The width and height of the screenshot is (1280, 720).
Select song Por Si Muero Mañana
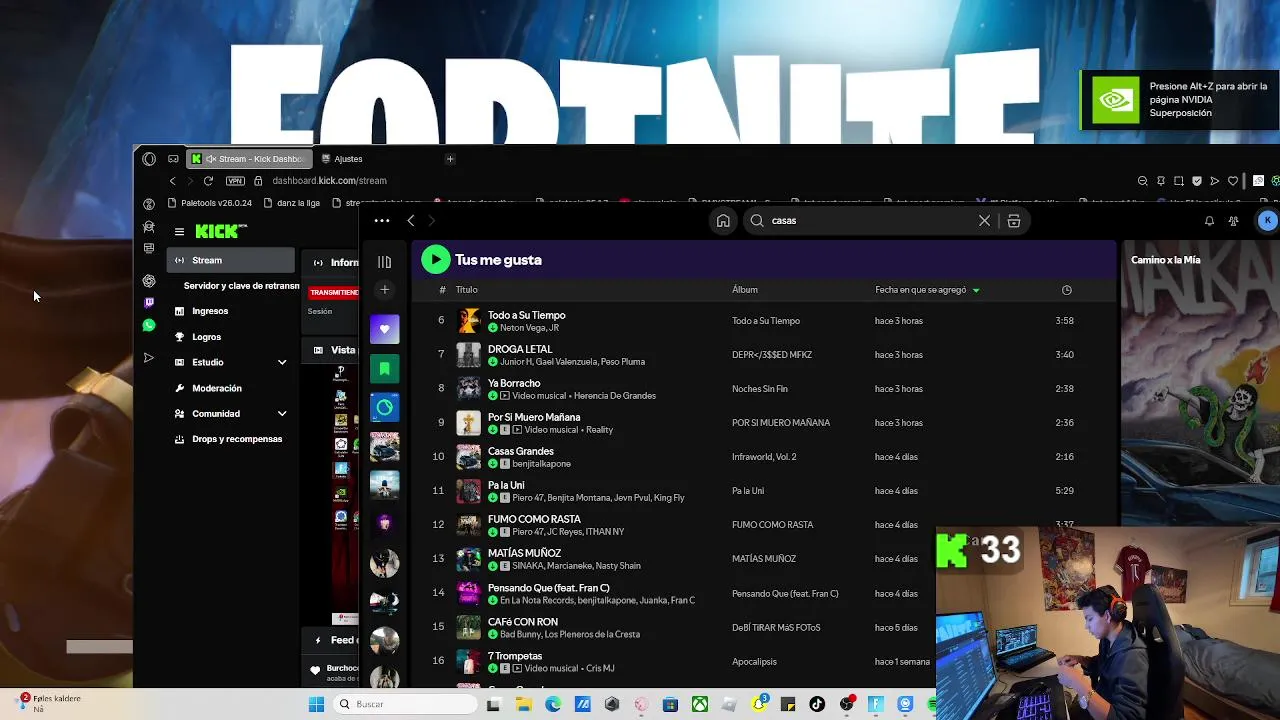point(534,417)
